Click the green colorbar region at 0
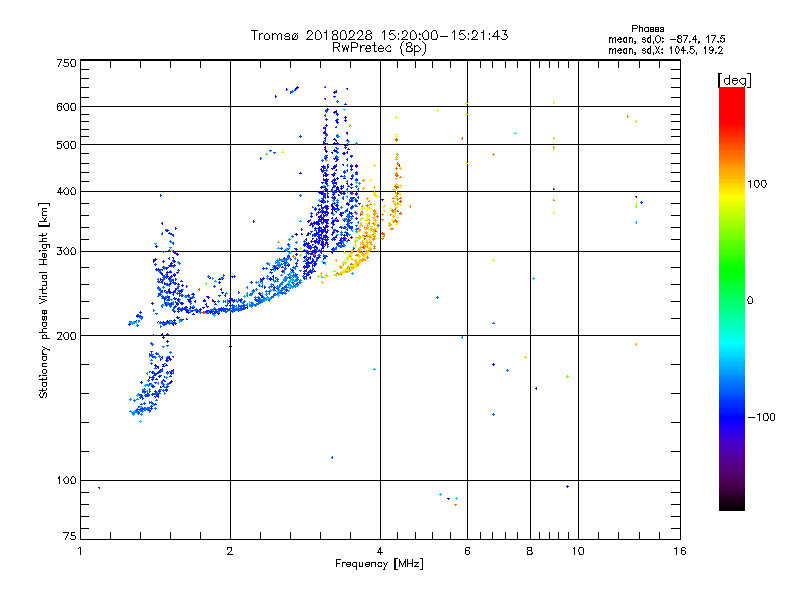The height and width of the screenshot is (600, 800). point(732,300)
